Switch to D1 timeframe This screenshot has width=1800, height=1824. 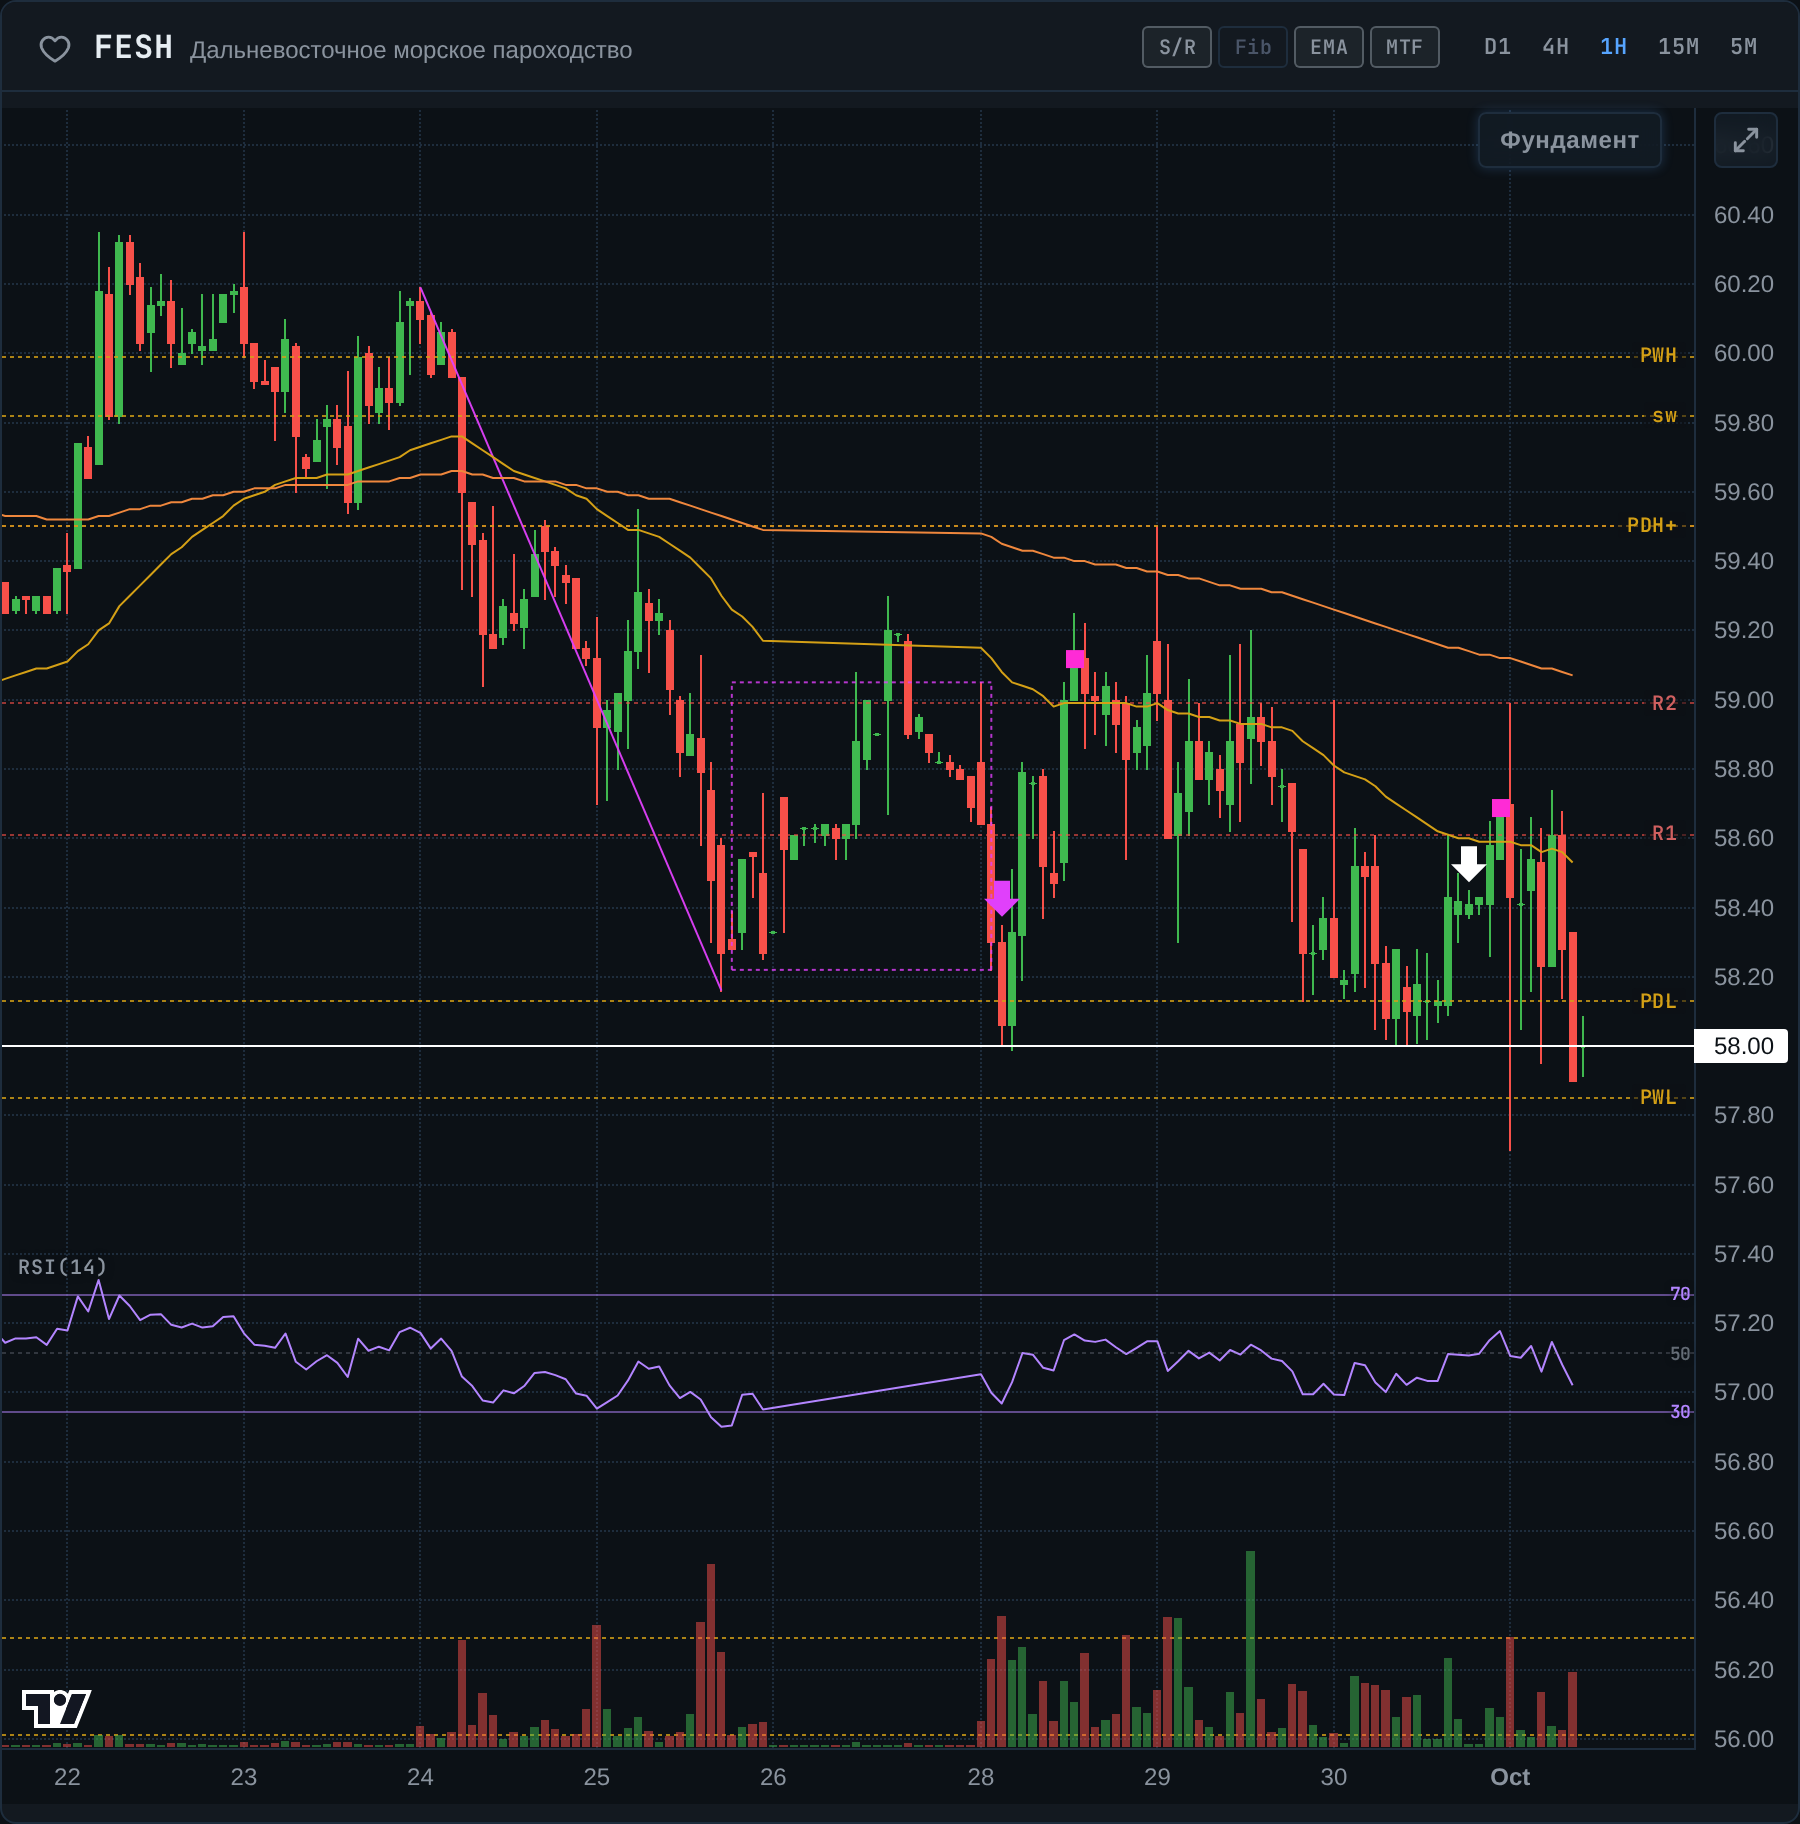1497,47
